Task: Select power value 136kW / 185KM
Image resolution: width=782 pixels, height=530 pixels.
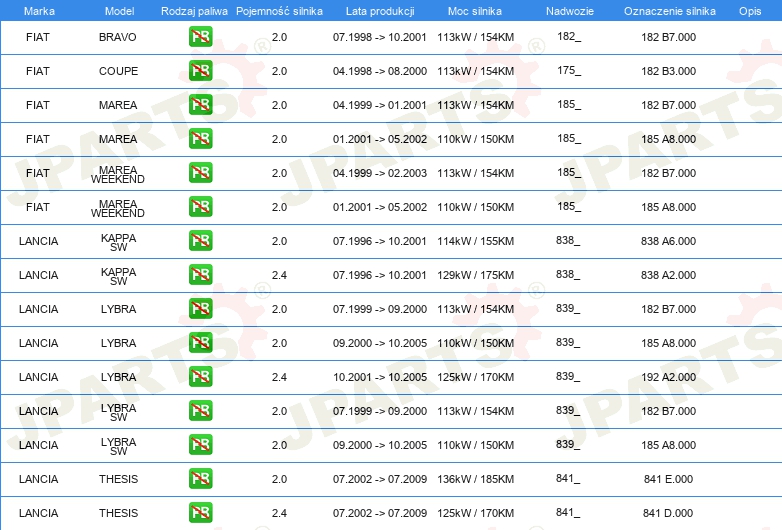Action: (x=475, y=479)
